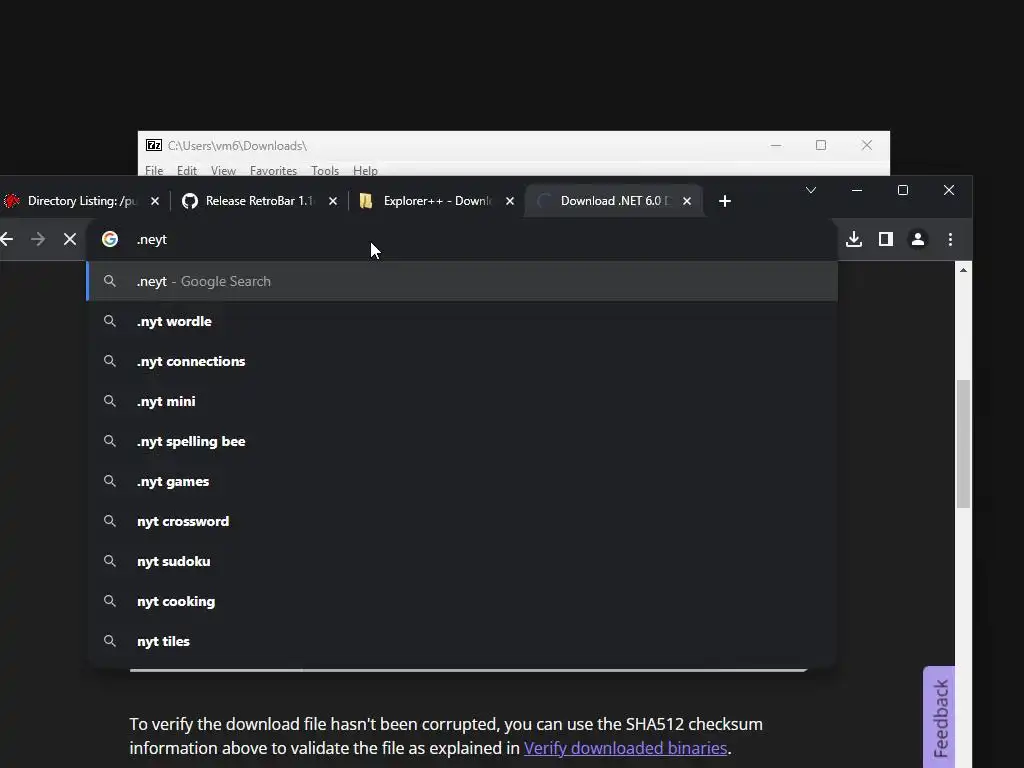Pick the '.nyt mini' suggestion

point(462,401)
